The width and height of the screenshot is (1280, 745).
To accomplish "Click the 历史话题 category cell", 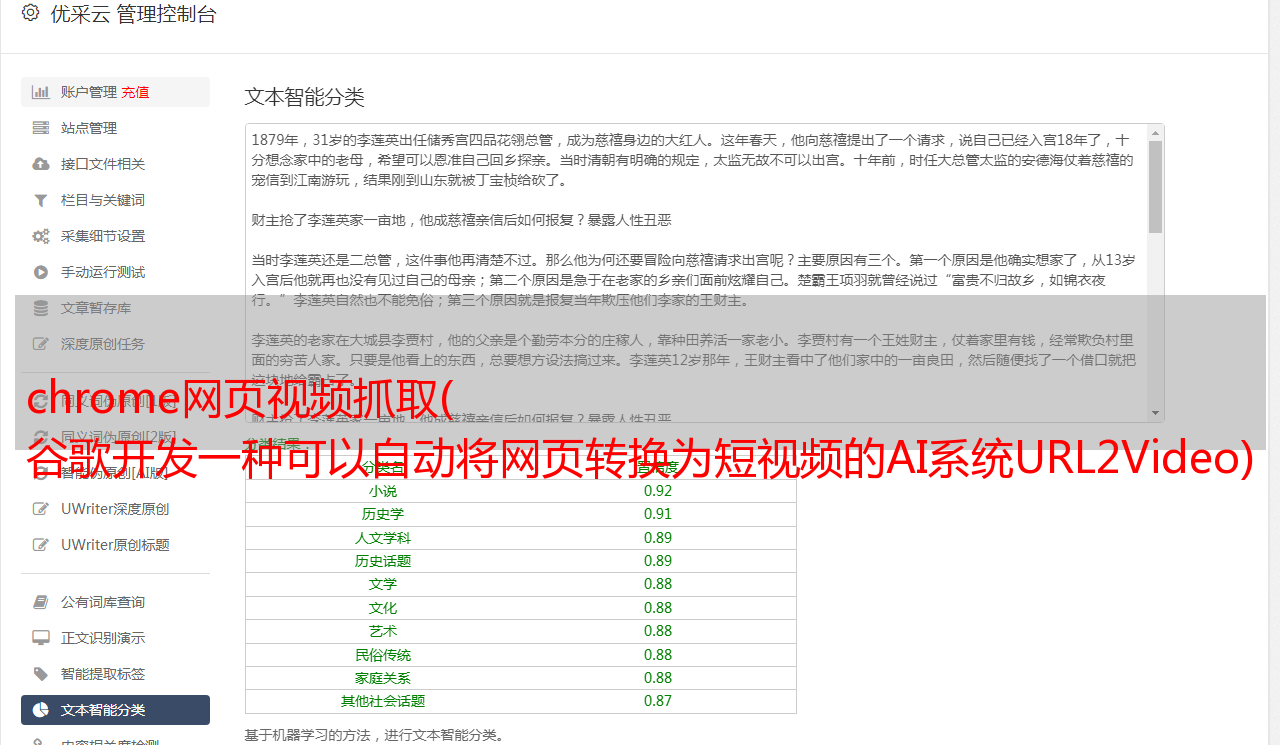I will 383,561.
